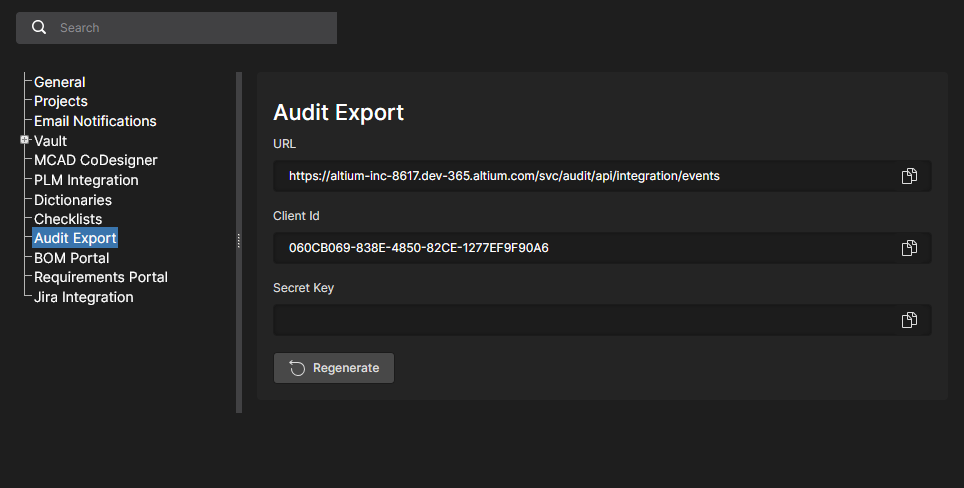Select Projects in the settings tree

61,101
